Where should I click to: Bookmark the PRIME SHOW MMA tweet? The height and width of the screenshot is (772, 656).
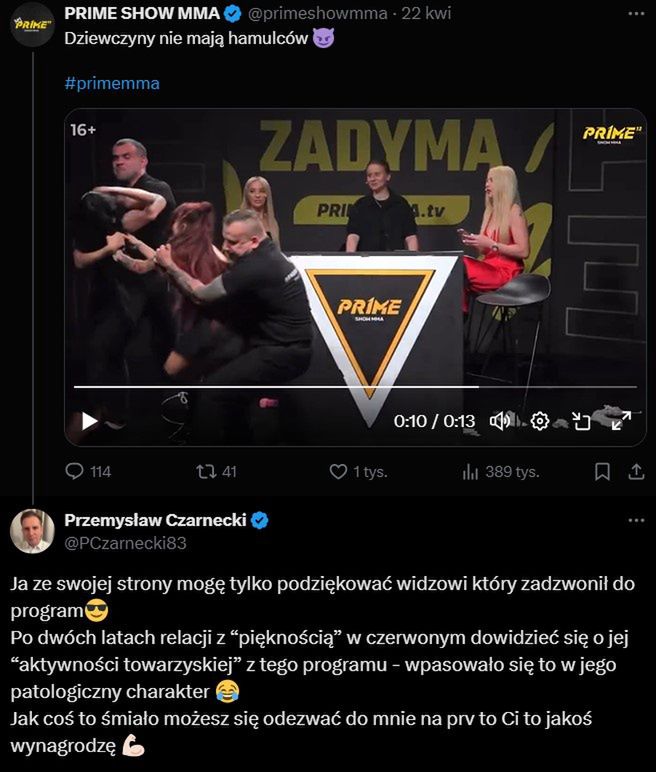point(602,472)
